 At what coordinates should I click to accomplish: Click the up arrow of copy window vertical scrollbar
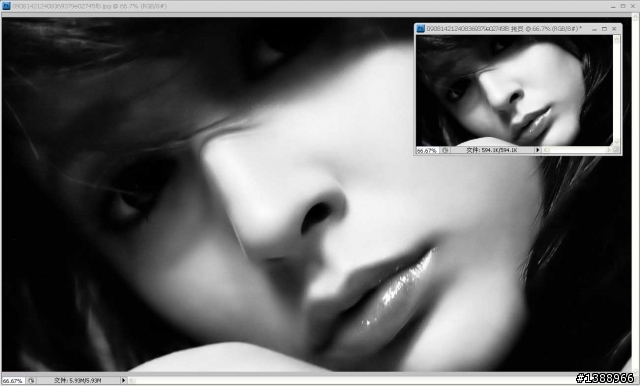pos(617,39)
